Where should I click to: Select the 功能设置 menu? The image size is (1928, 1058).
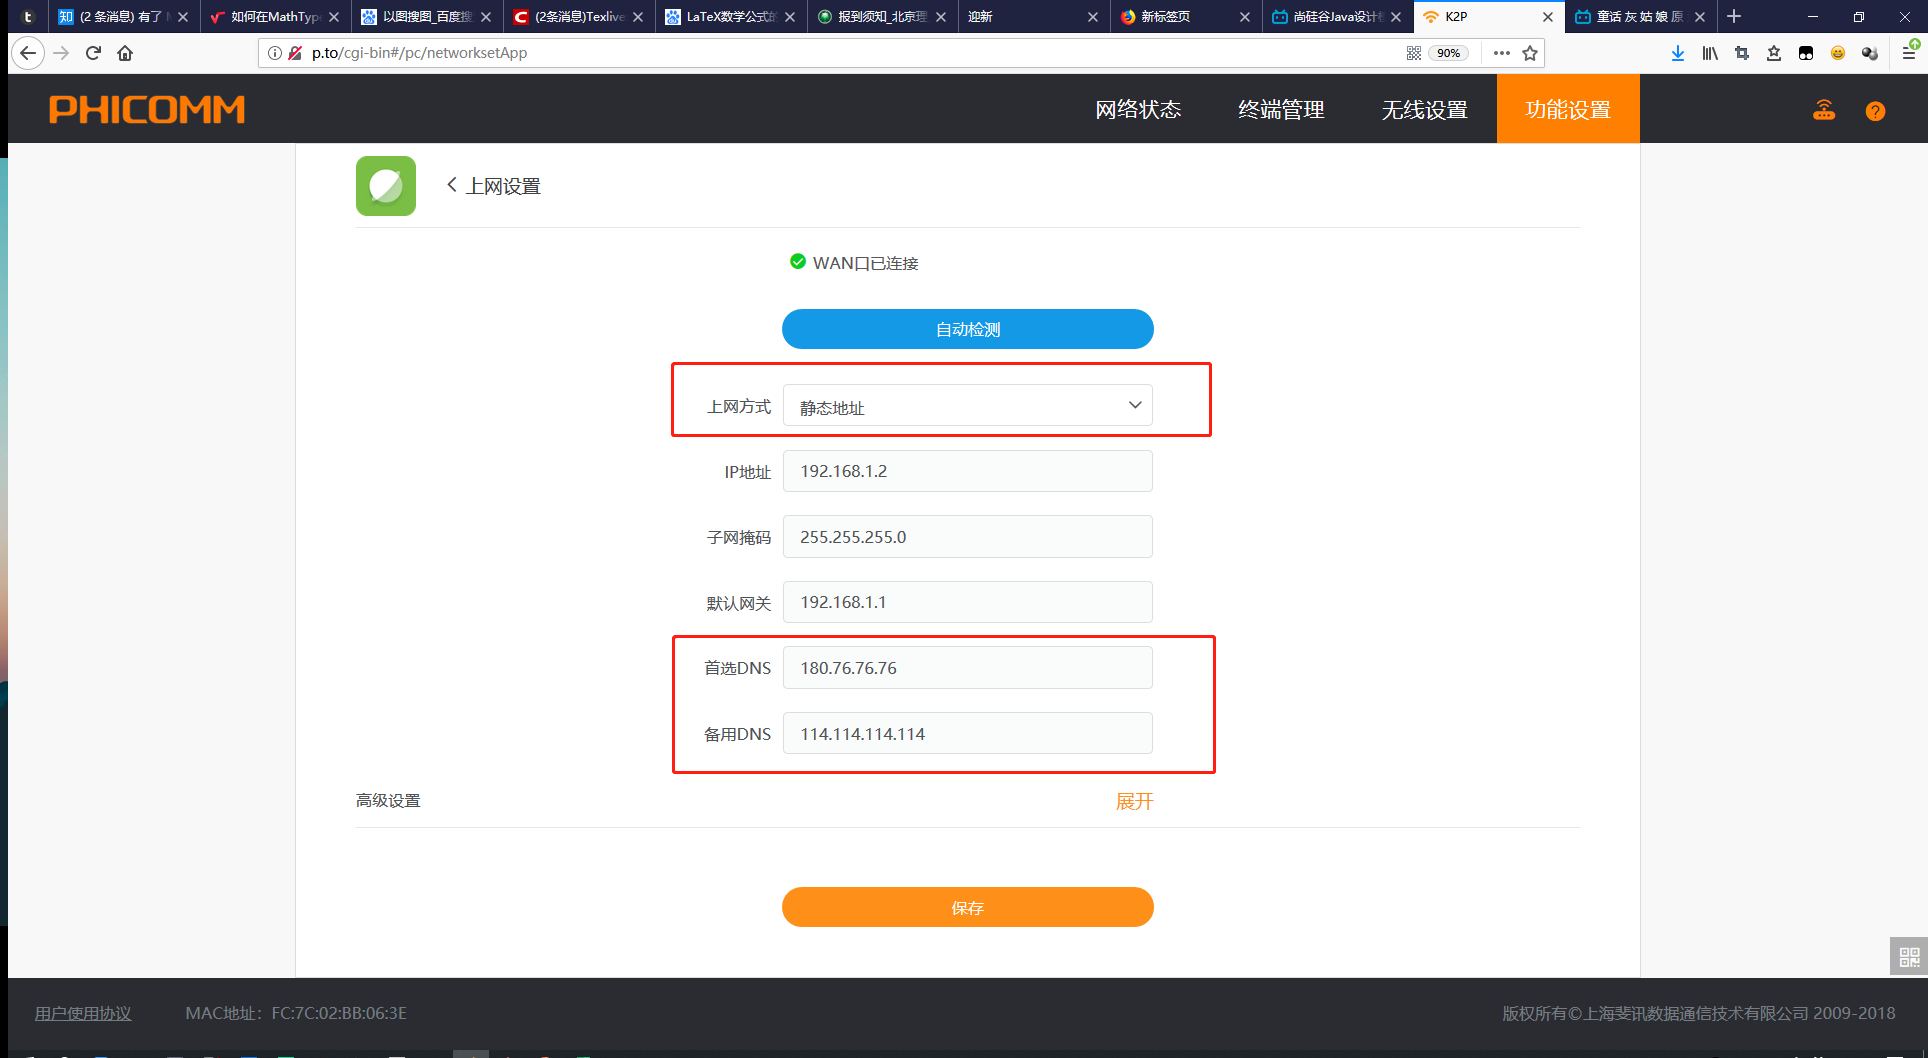(x=1568, y=109)
